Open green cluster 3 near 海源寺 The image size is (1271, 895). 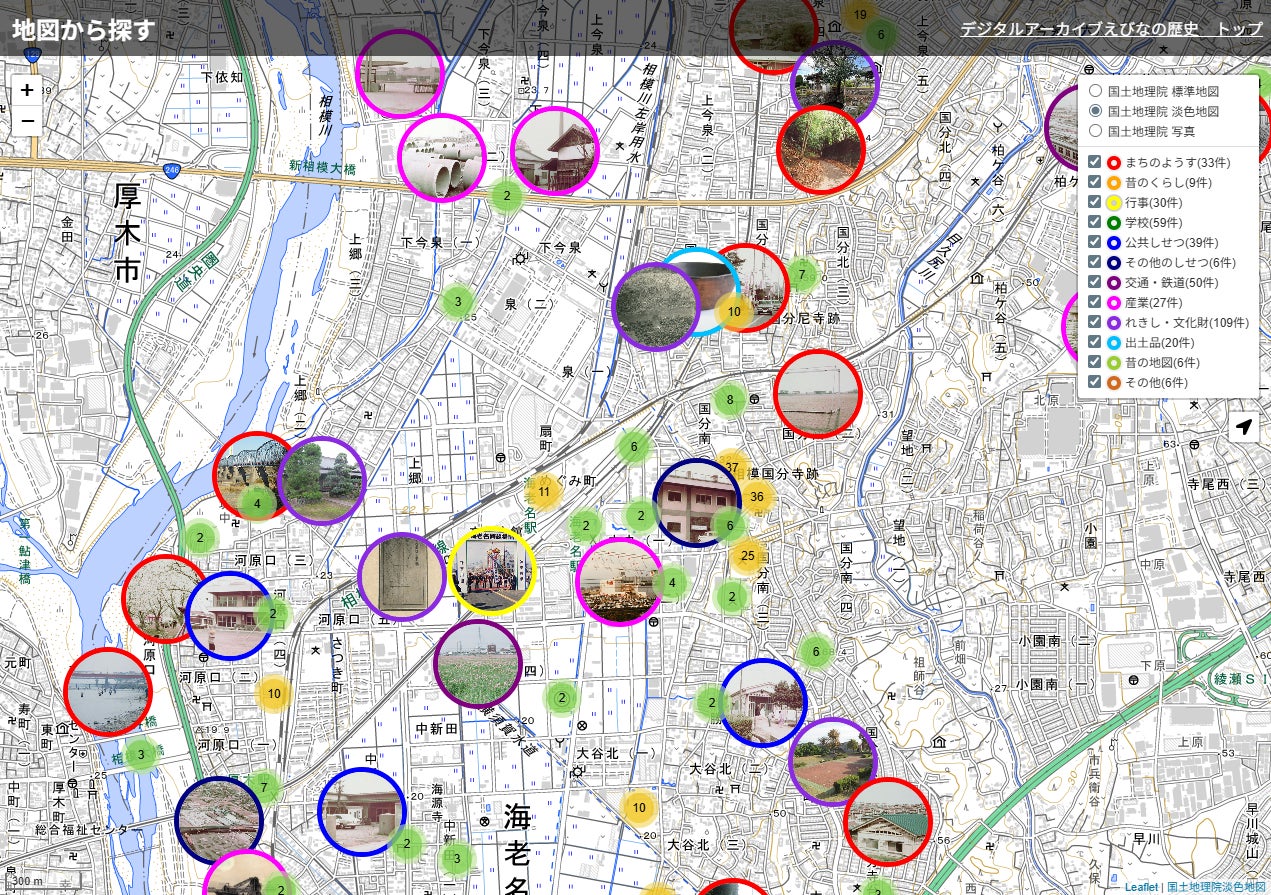click(x=456, y=859)
